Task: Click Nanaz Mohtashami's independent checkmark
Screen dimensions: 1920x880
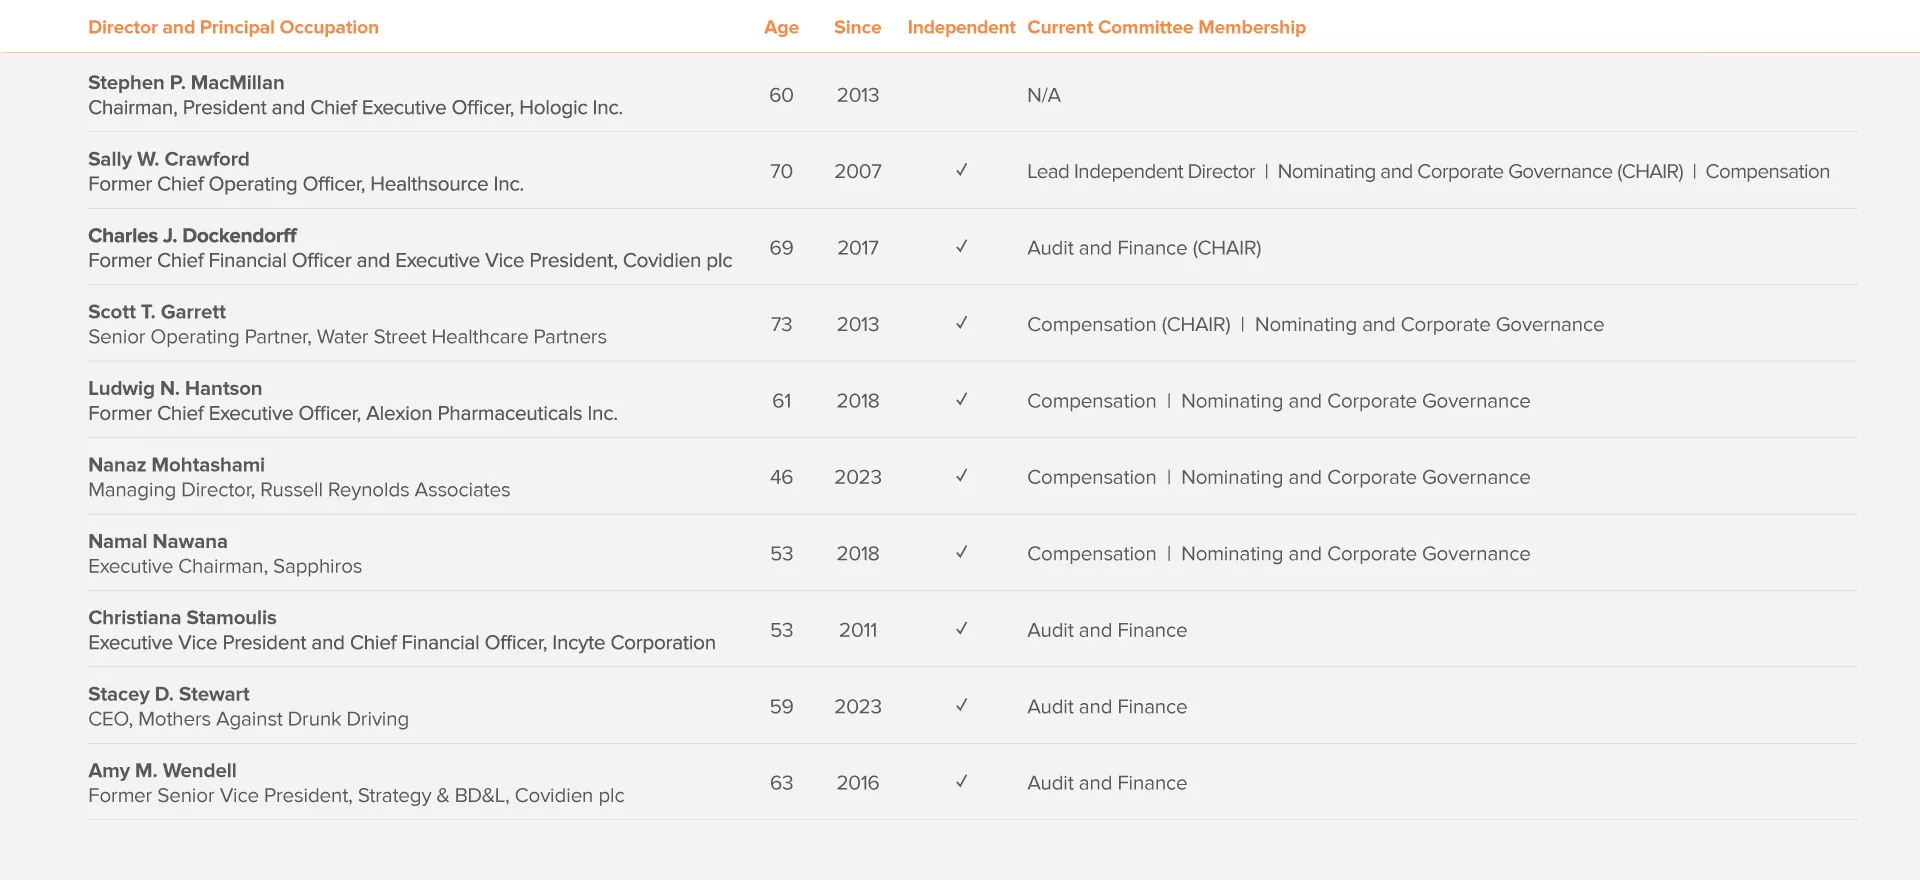Action: pyautogui.click(x=961, y=476)
